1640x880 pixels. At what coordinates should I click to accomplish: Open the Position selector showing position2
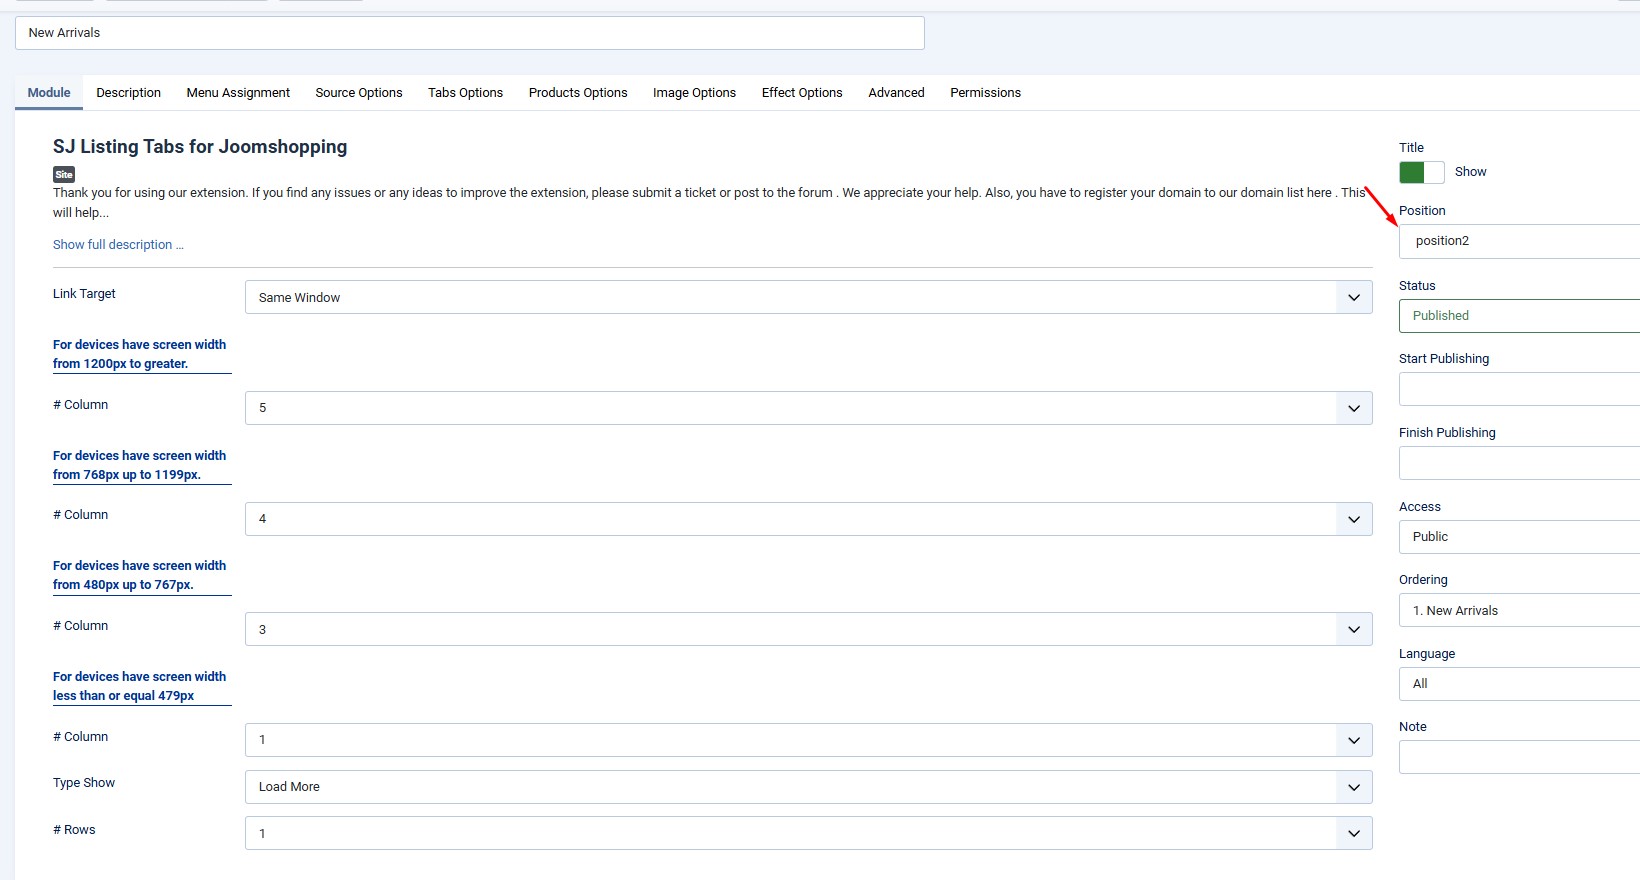coord(1518,241)
